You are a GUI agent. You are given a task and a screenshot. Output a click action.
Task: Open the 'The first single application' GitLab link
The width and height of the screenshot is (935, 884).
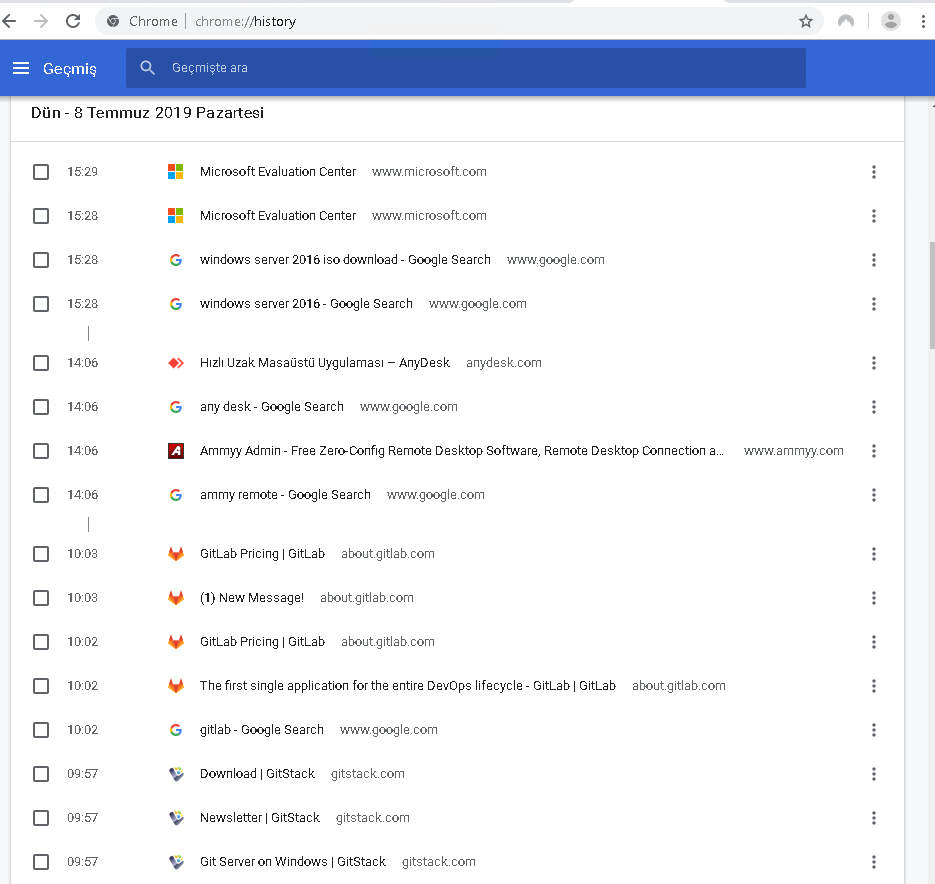408,686
